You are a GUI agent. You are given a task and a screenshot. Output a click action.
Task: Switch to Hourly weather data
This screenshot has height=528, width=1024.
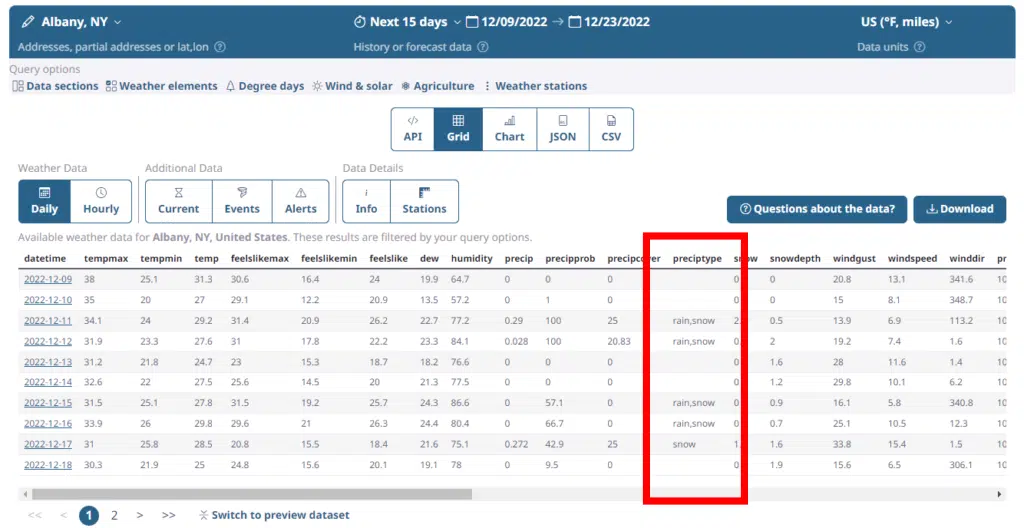pos(101,201)
